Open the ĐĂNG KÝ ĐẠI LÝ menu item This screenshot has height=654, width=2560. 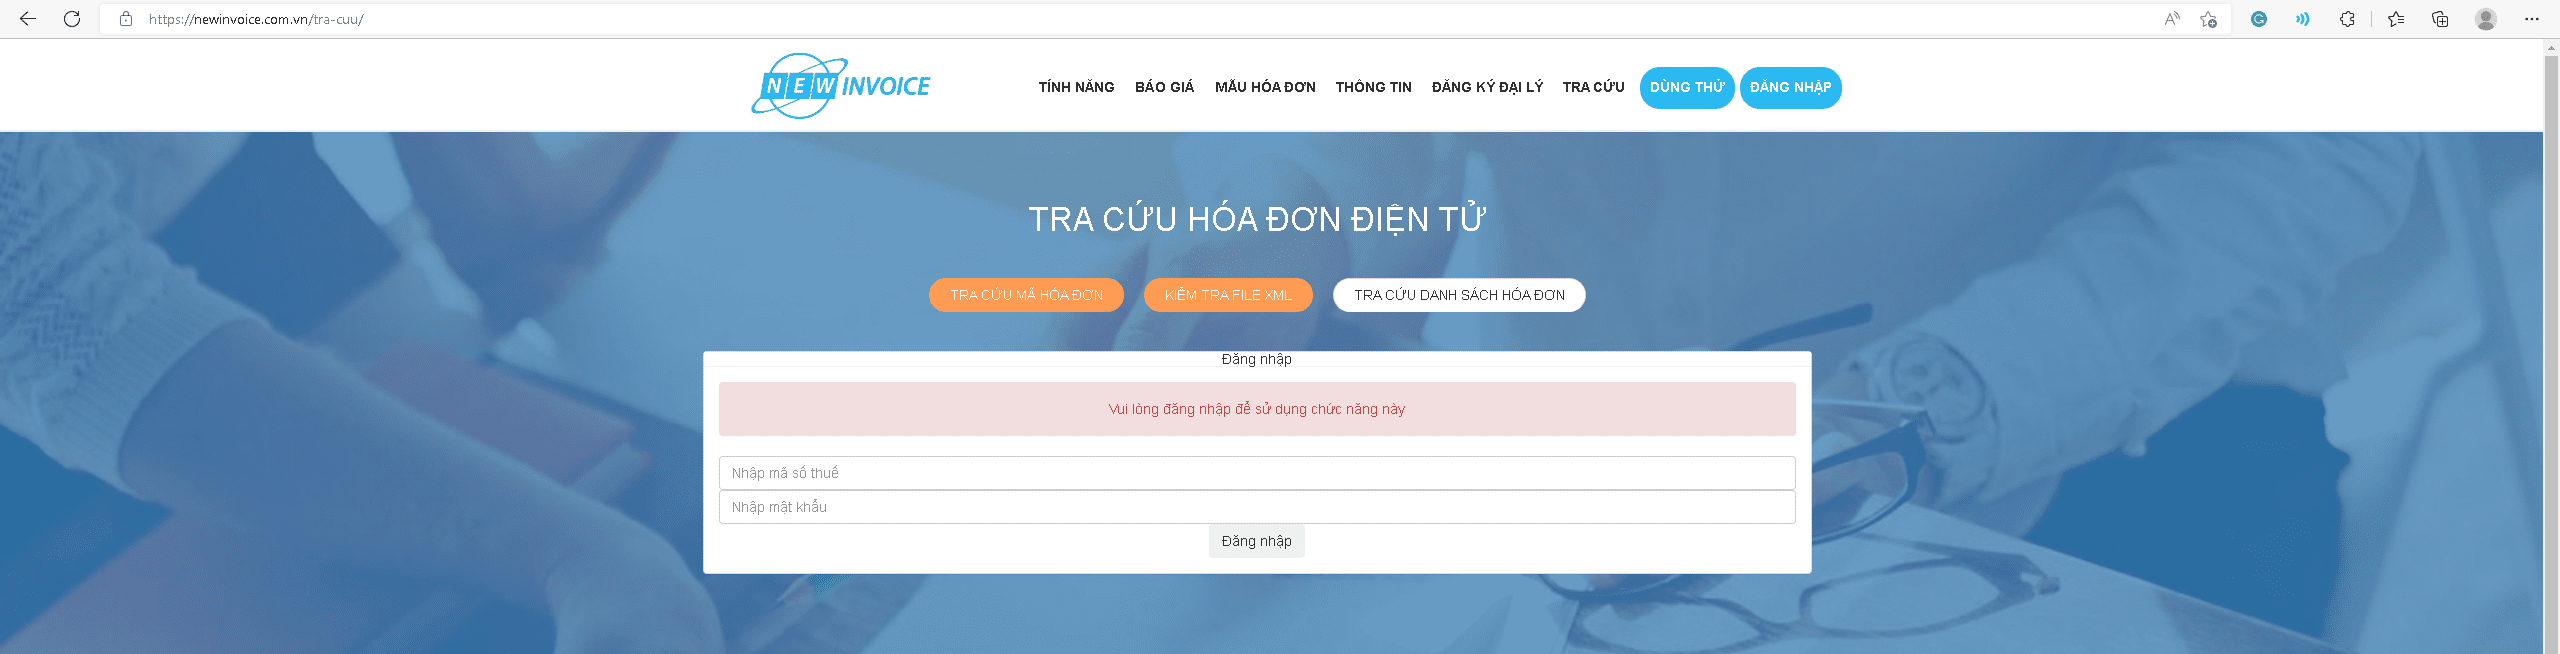(1487, 87)
